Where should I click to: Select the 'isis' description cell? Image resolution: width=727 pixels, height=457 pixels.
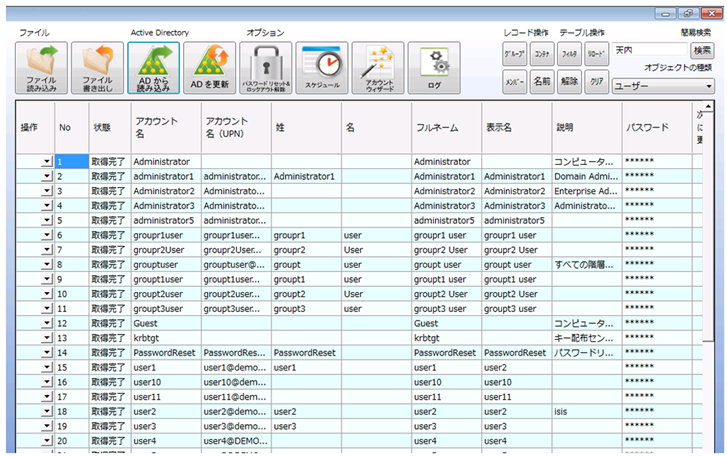[587, 412]
